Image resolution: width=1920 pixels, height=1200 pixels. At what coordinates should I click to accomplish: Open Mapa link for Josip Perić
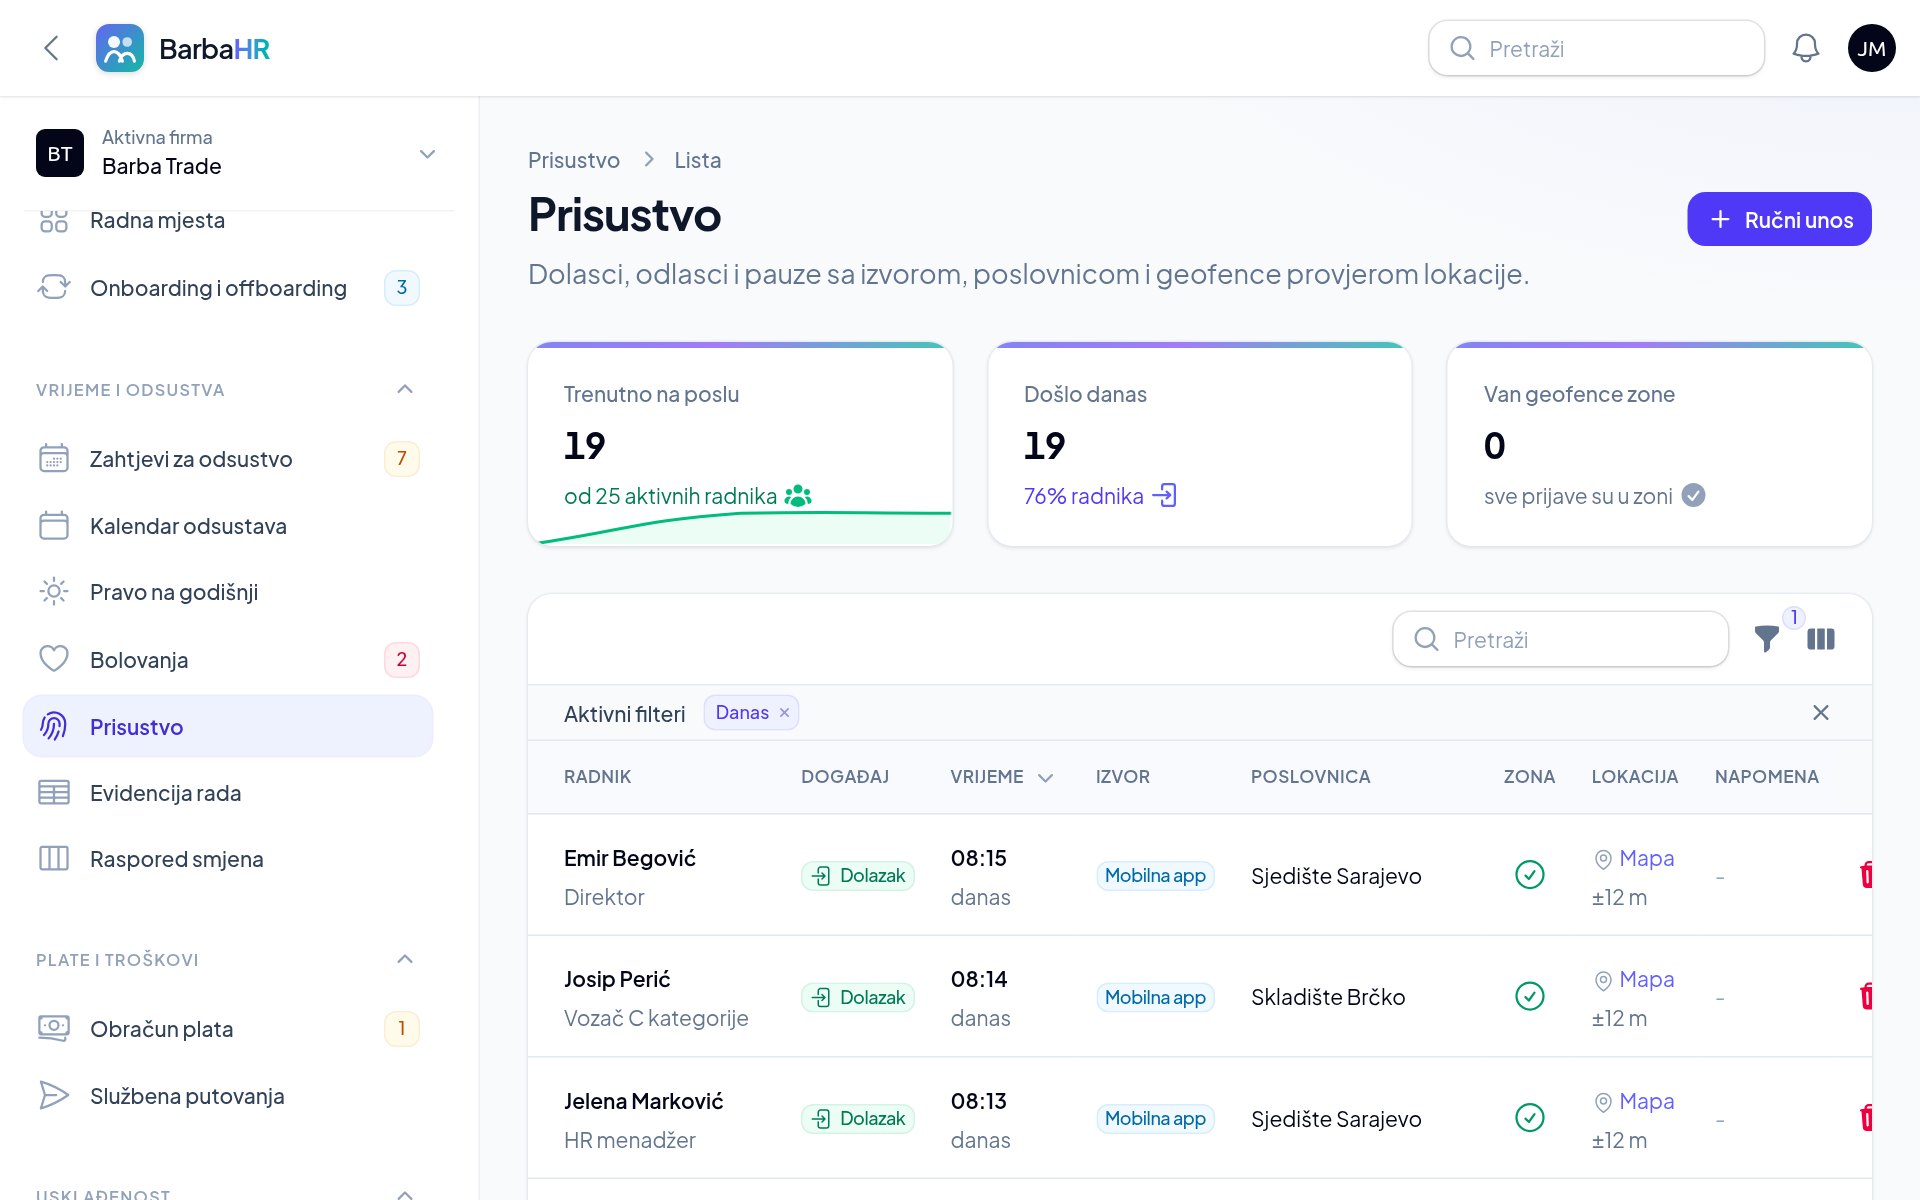(x=1634, y=979)
